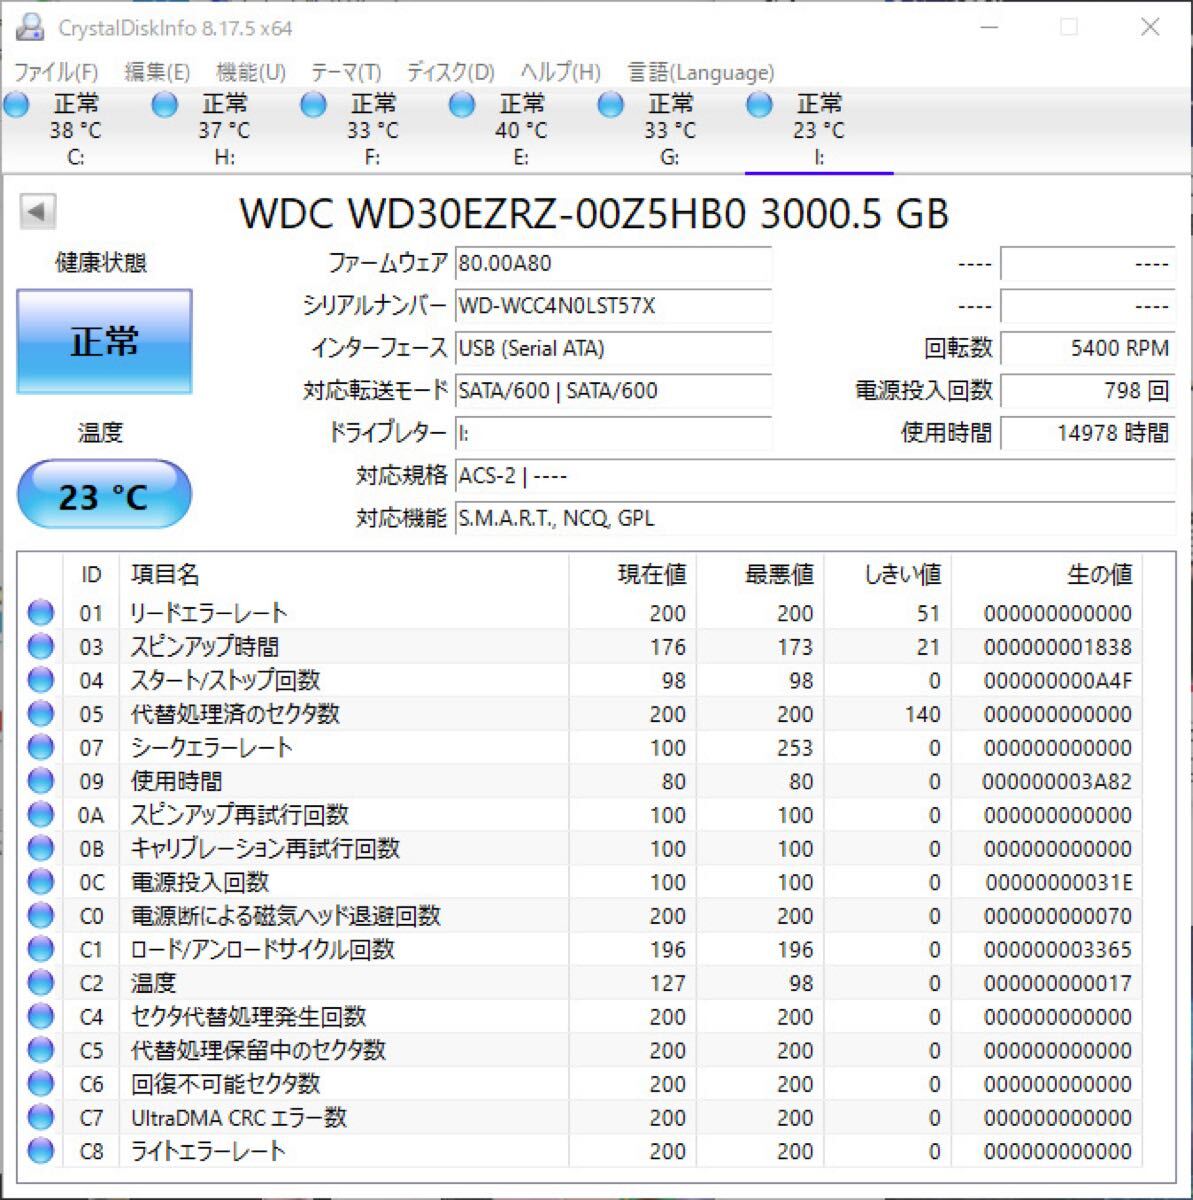Open the ディスク(D) menu
This screenshot has width=1193, height=1200.
(x=450, y=72)
